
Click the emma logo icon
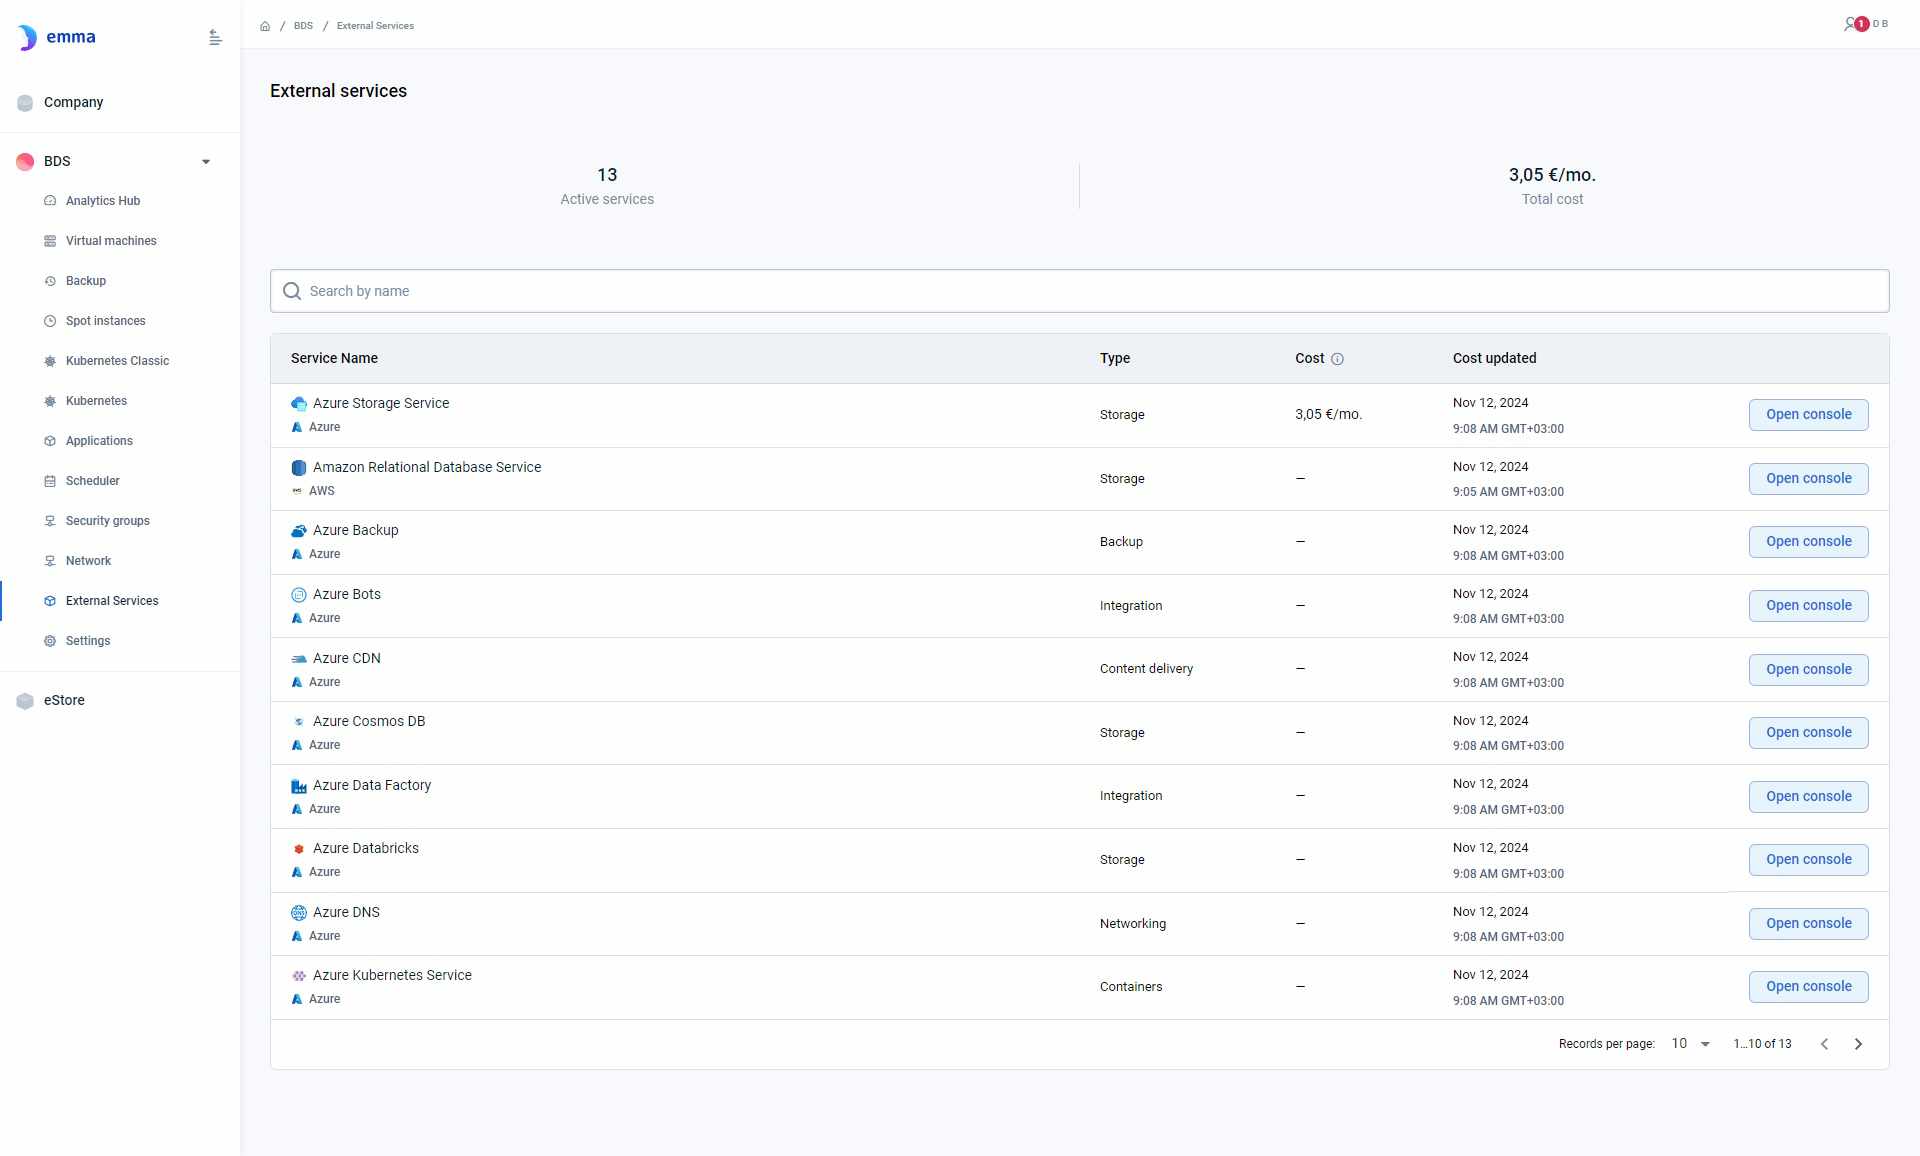(x=27, y=38)
